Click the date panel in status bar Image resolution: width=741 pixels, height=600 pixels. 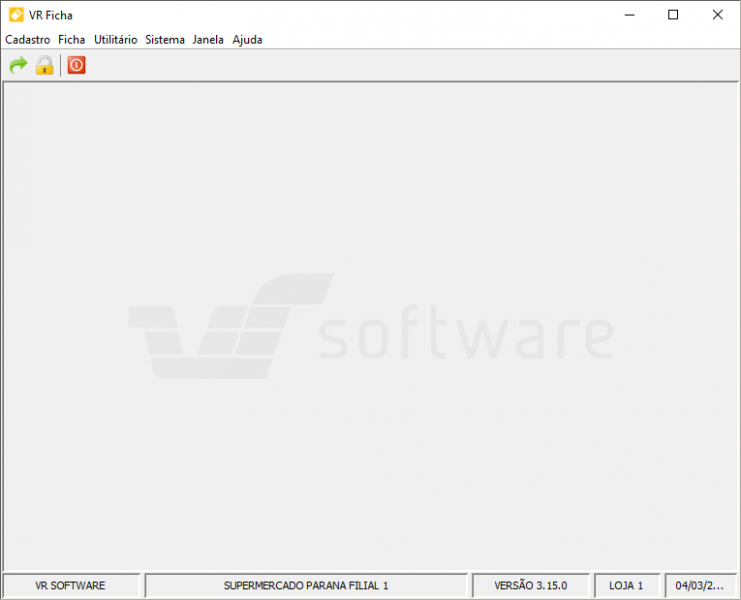[699, 585]
